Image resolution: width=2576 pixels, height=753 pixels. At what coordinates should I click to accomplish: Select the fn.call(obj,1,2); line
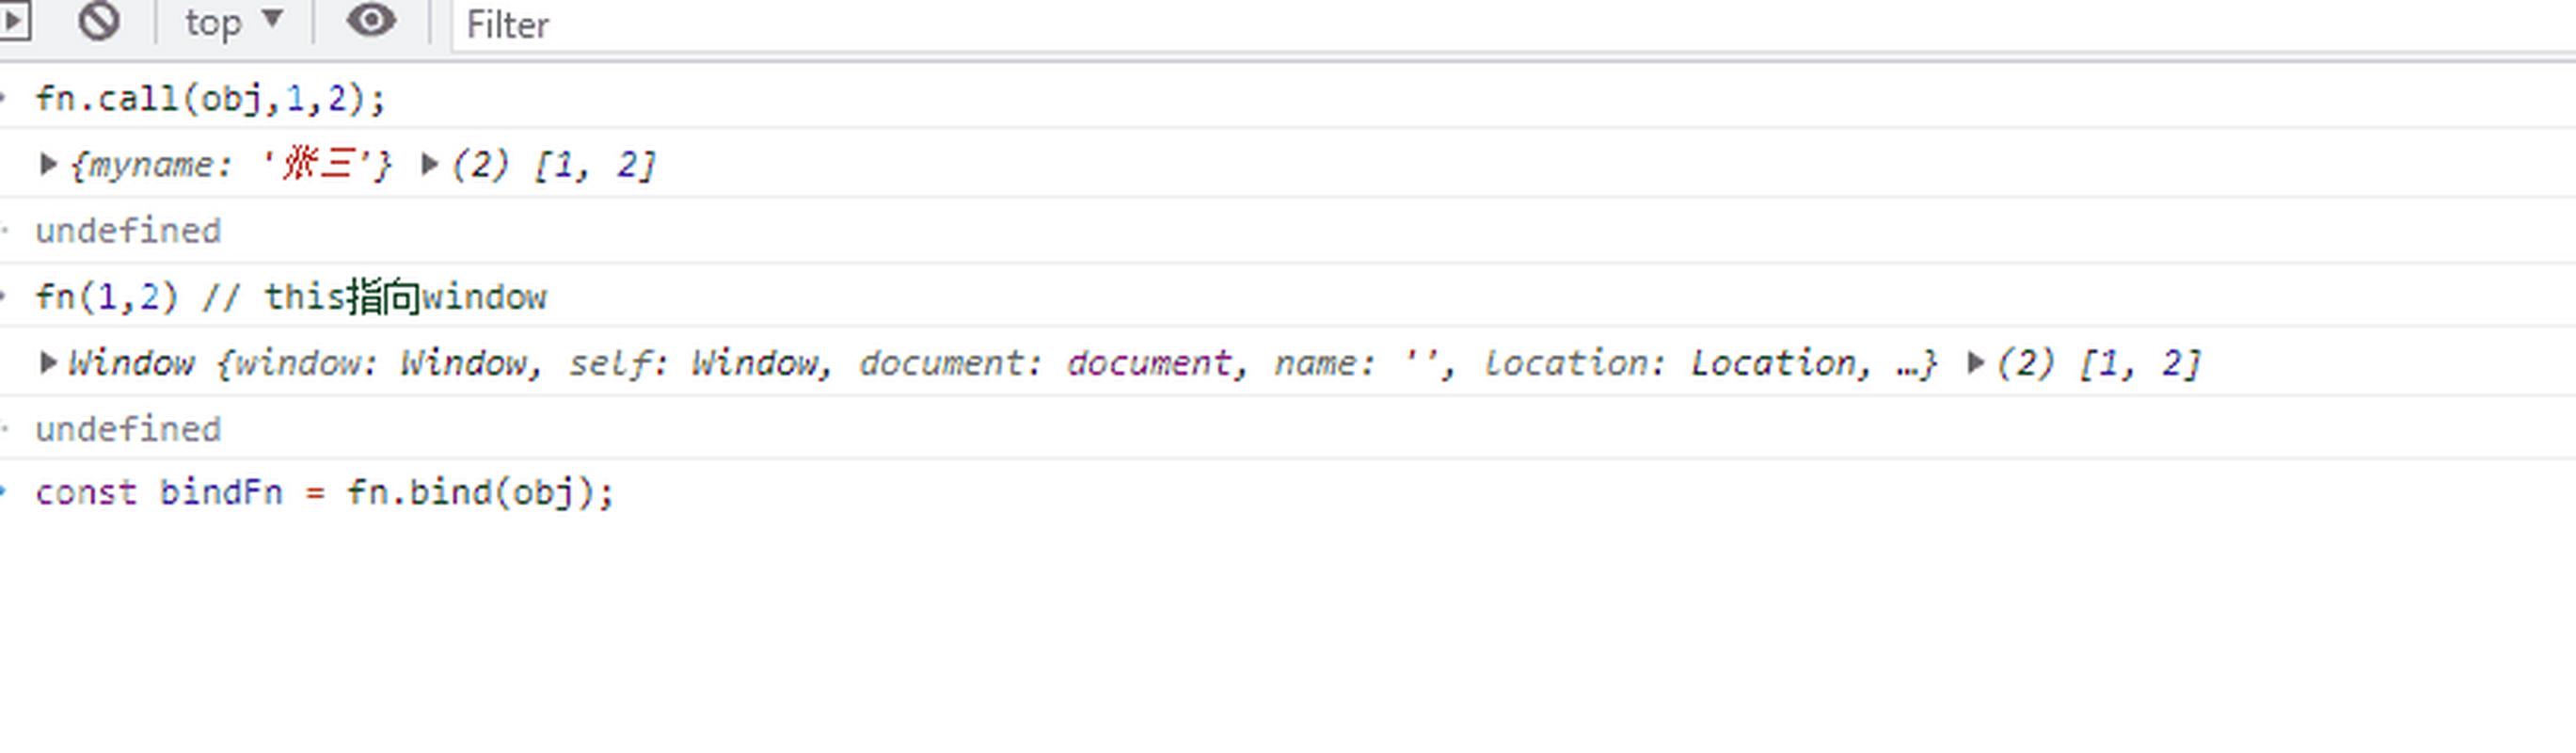[x=210, y=99]
